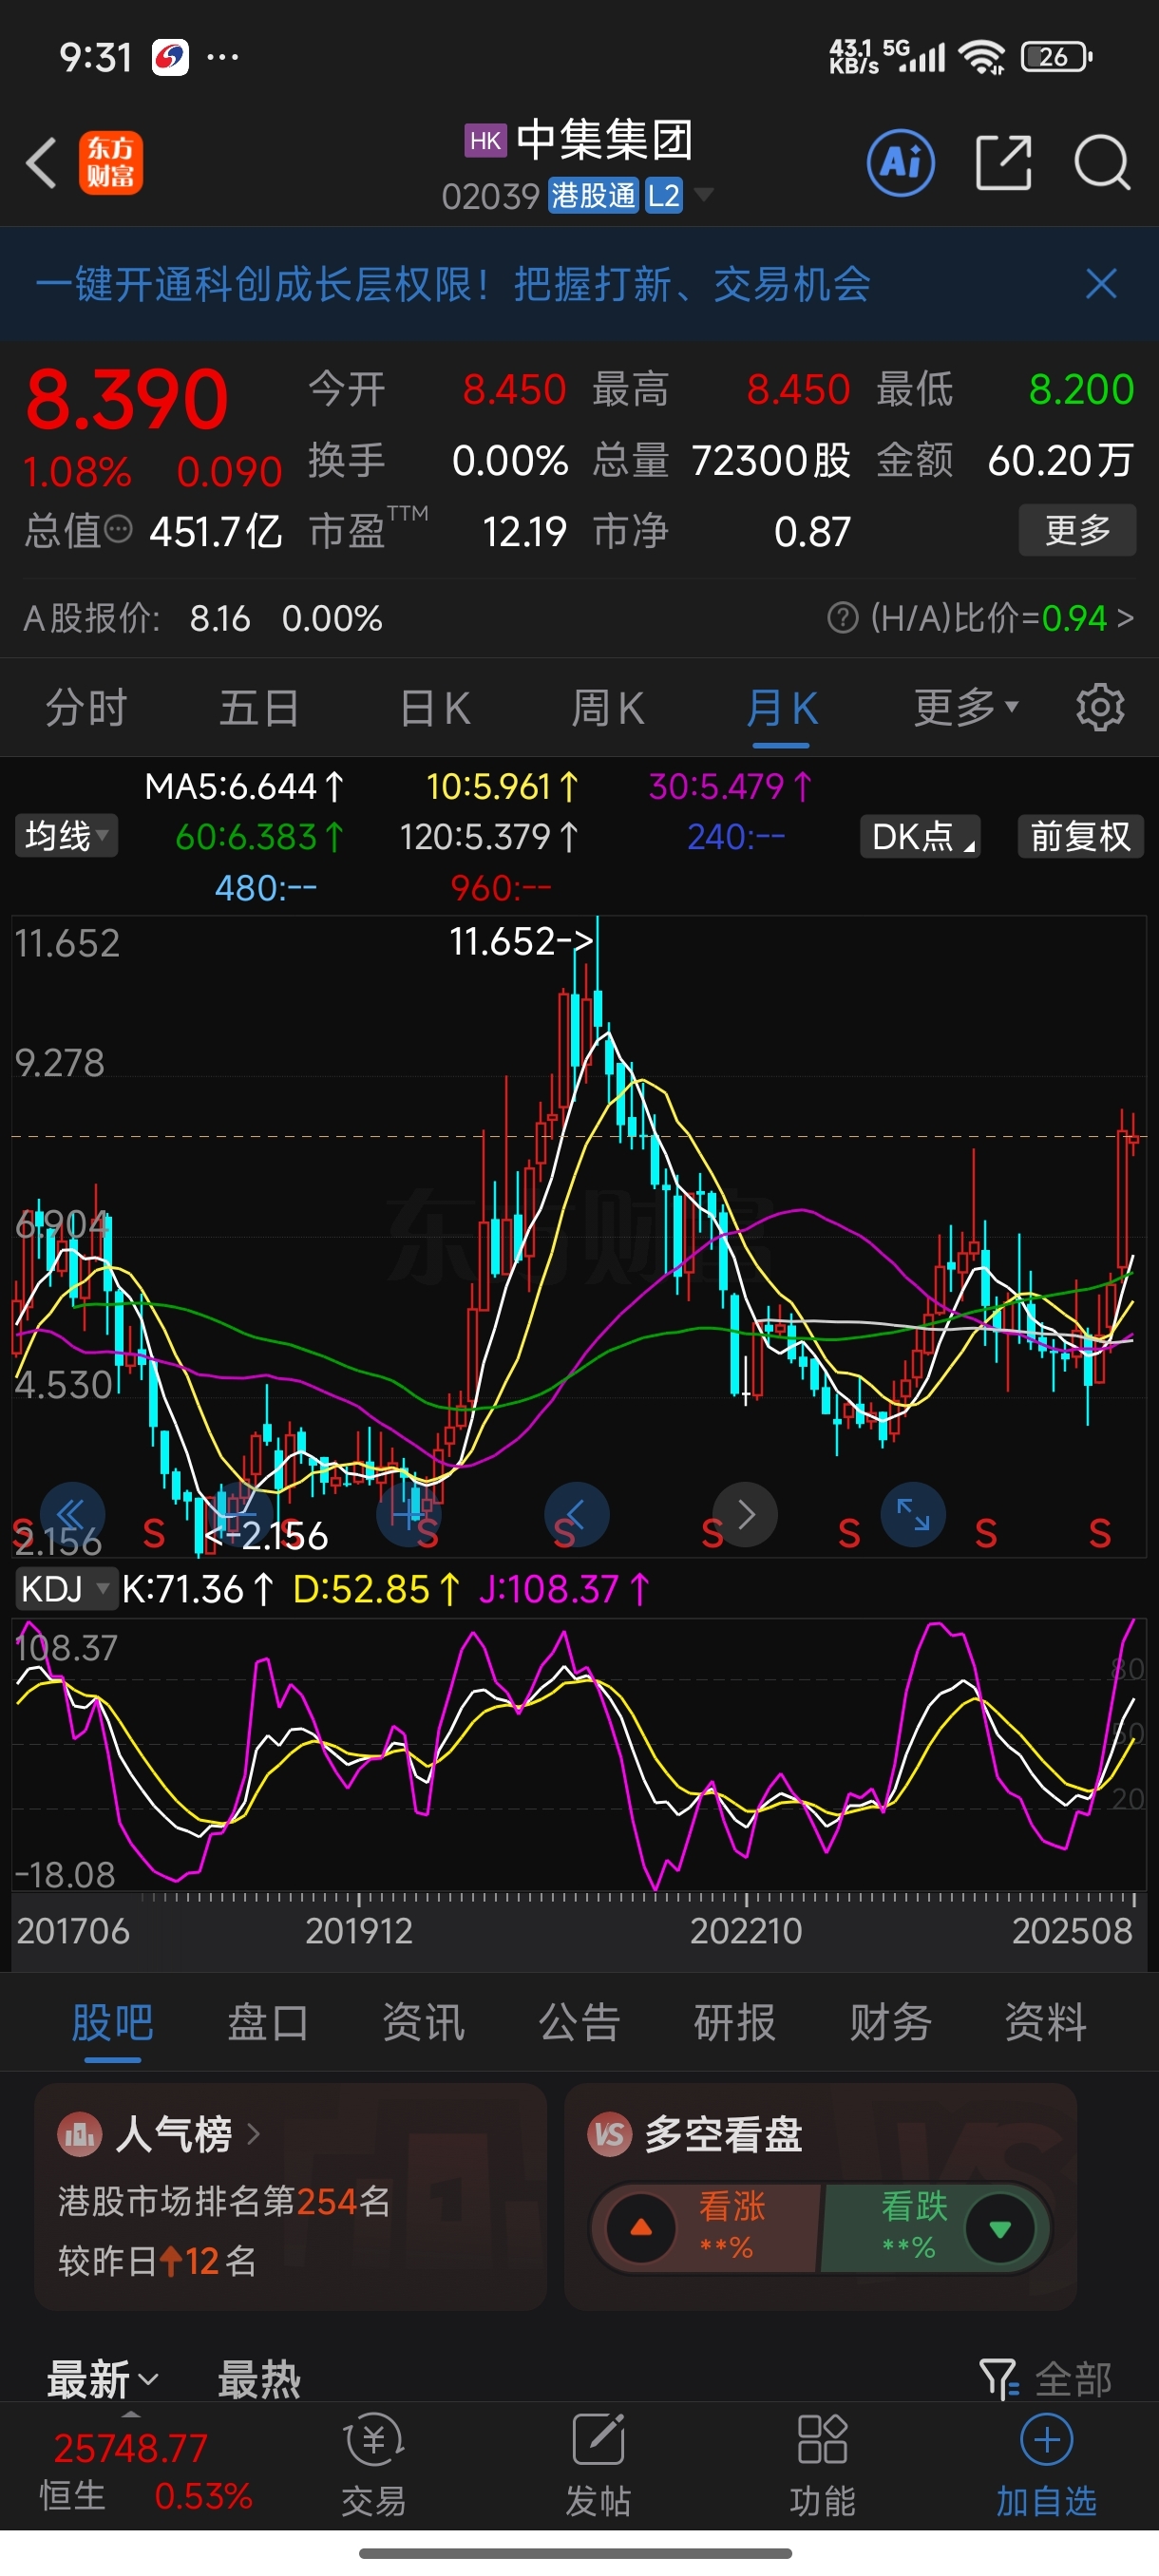This screenshot has height=2576, width=1159.
Task: Tap the question mark help icon by H/A比价
Action: point(842,618)
